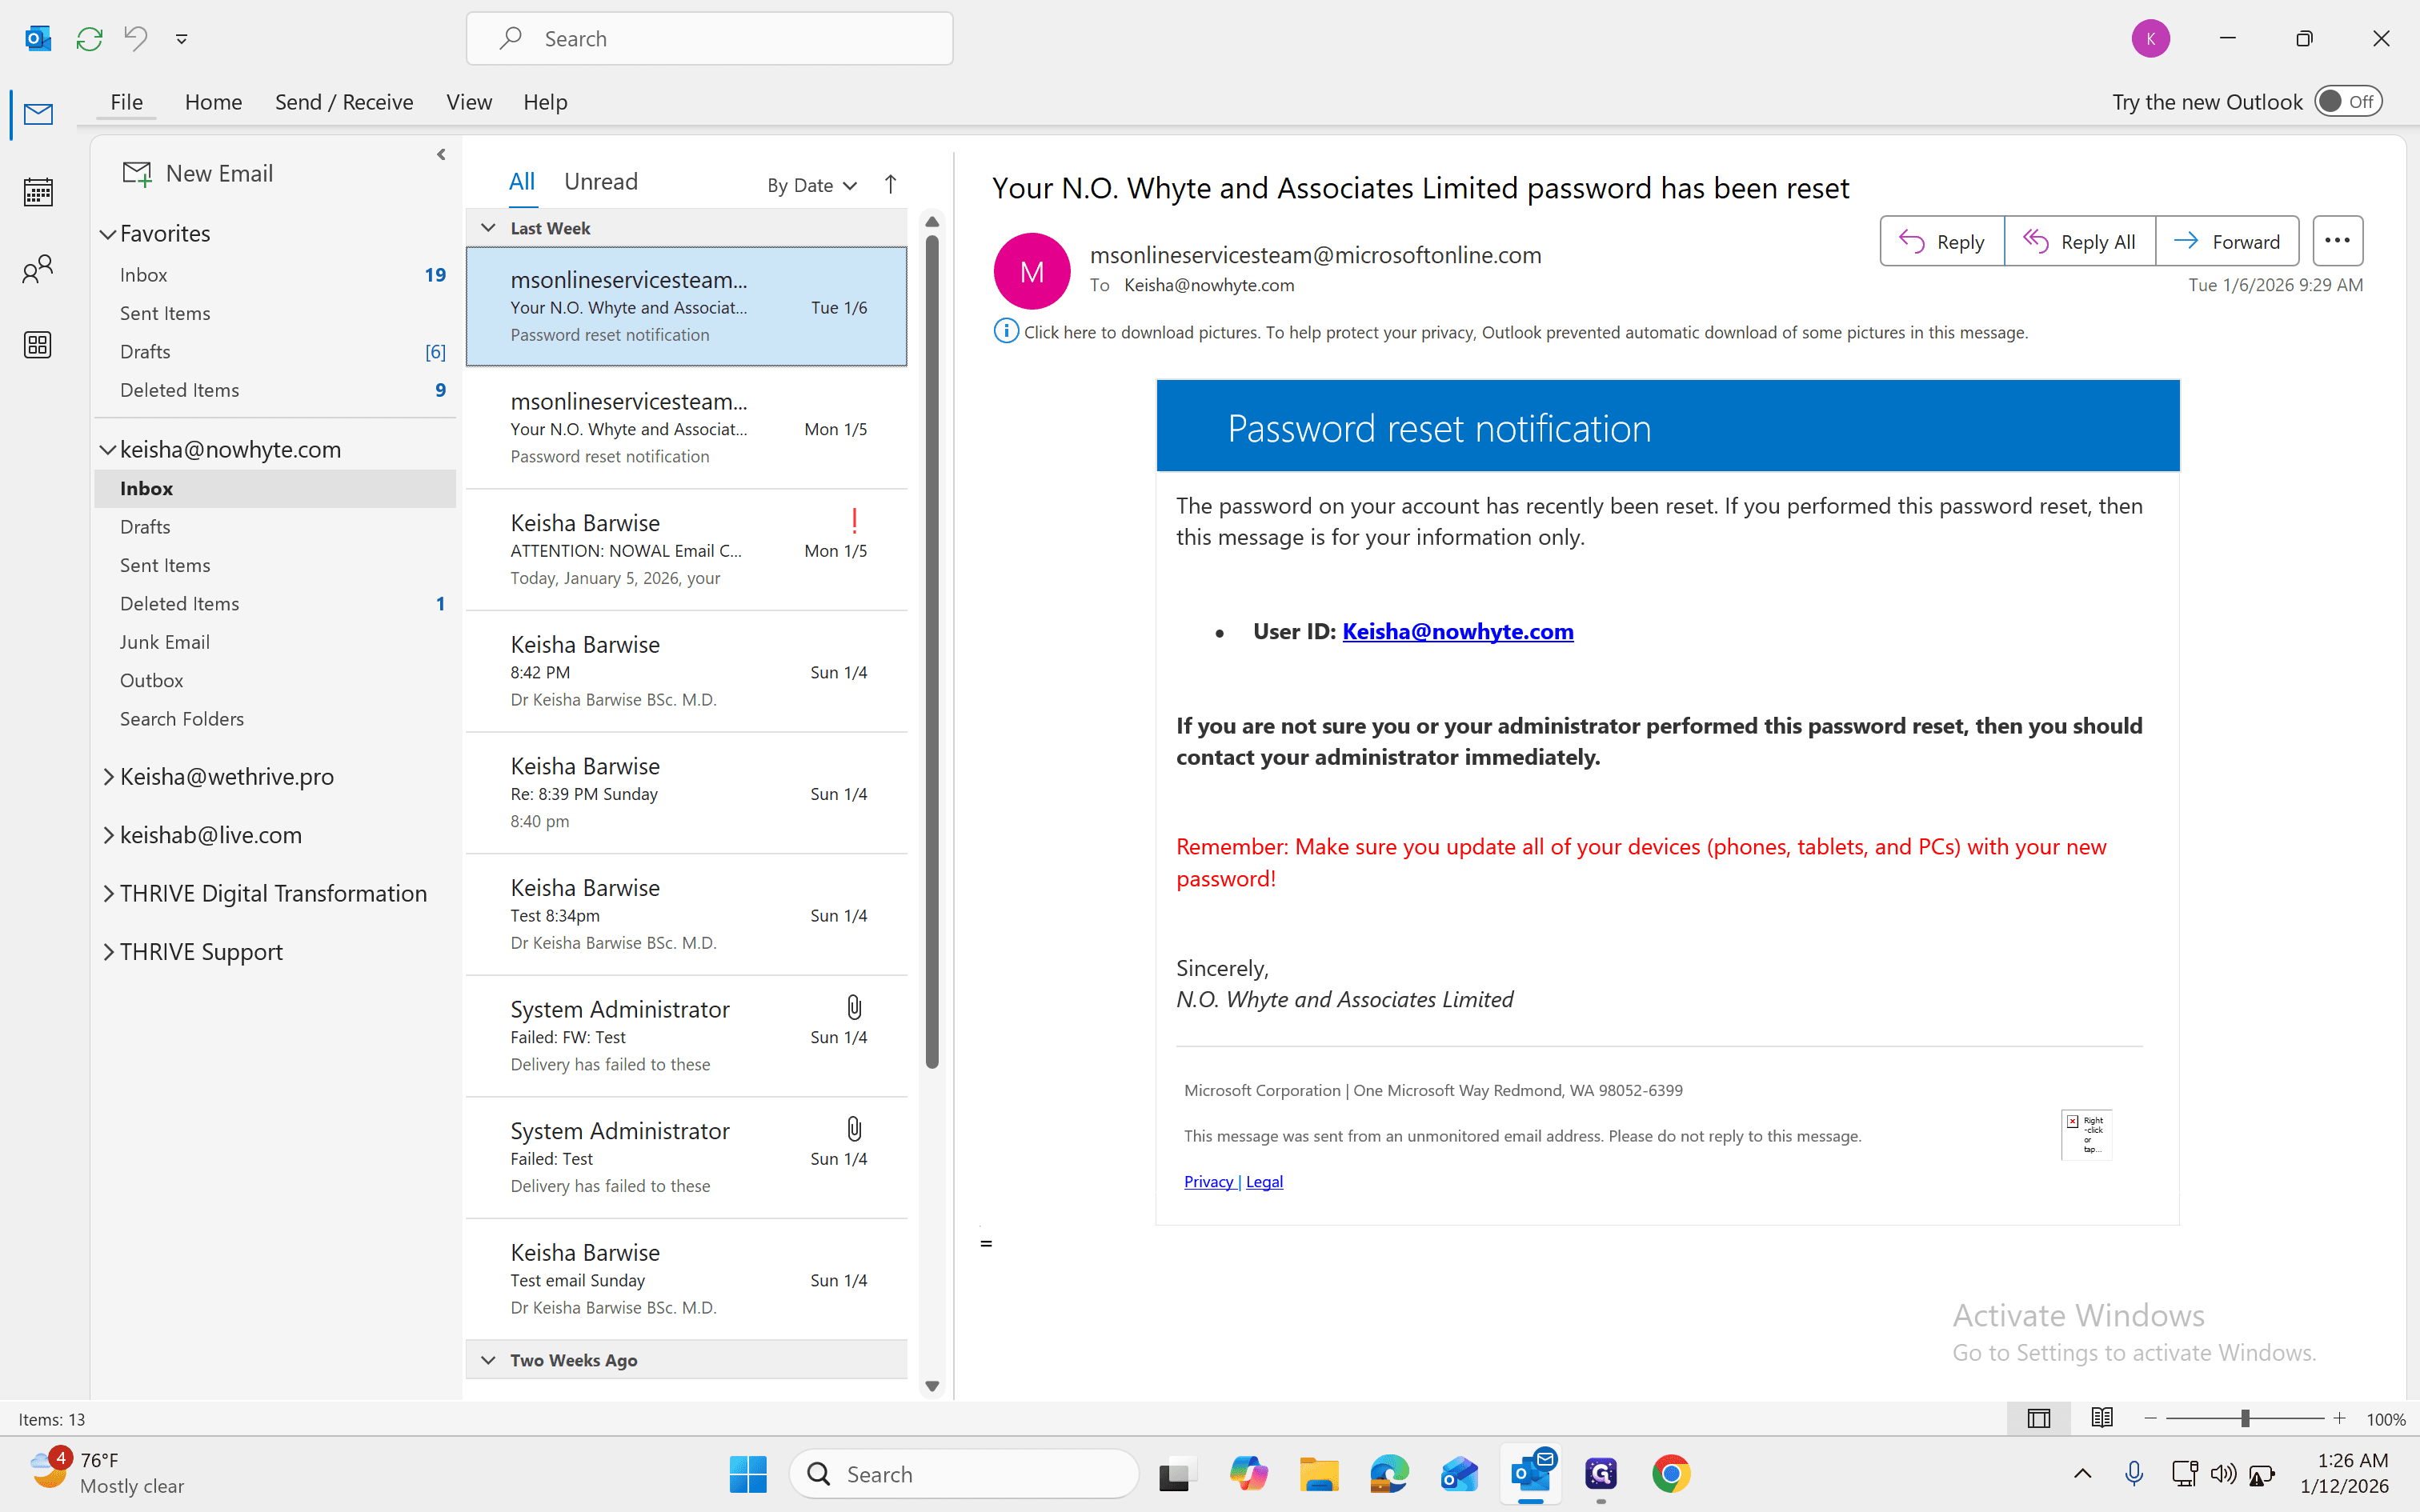Open the Keisha@nowhyte.com User ID link
This screenshot has height=1512, width=2420.
pos(1457,632)
